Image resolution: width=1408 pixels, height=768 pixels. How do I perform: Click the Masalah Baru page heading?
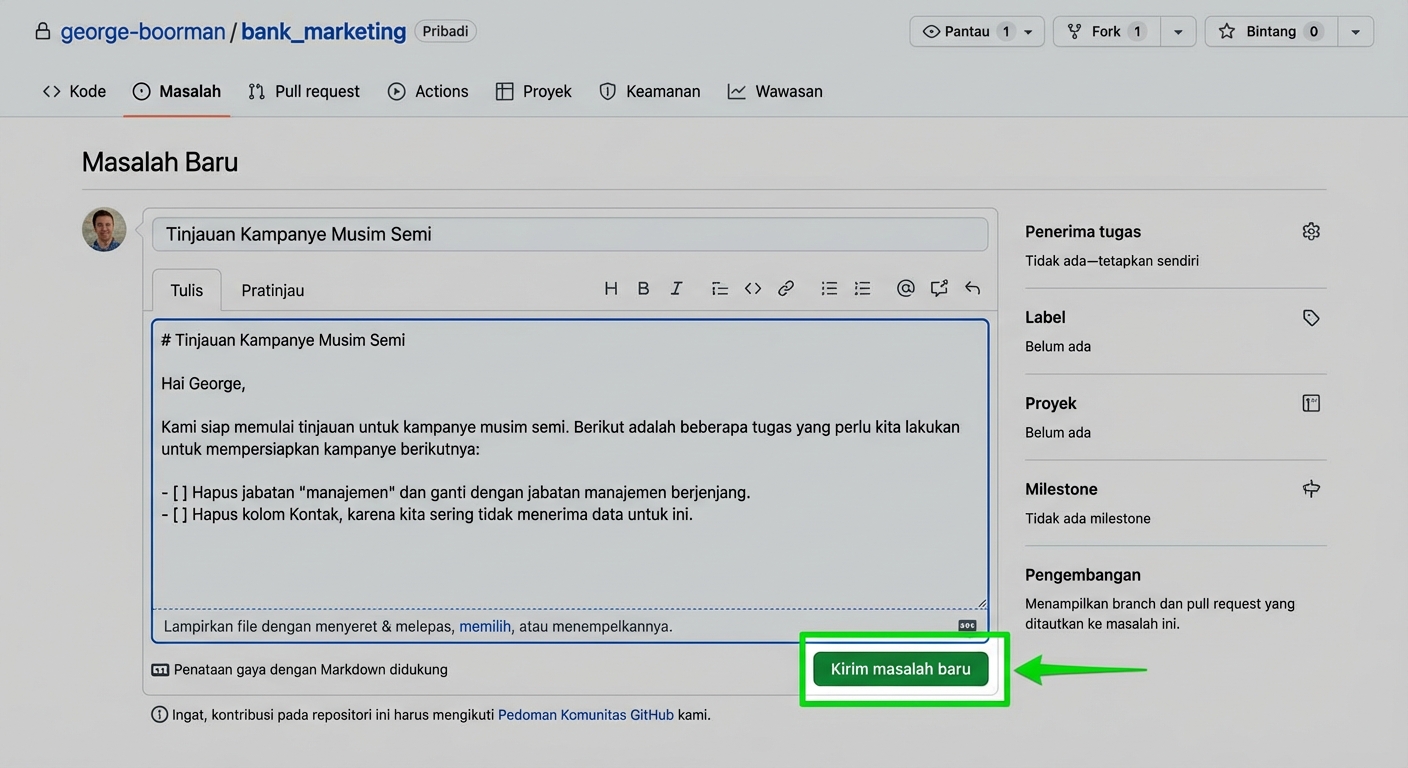(x=160, y=162)
